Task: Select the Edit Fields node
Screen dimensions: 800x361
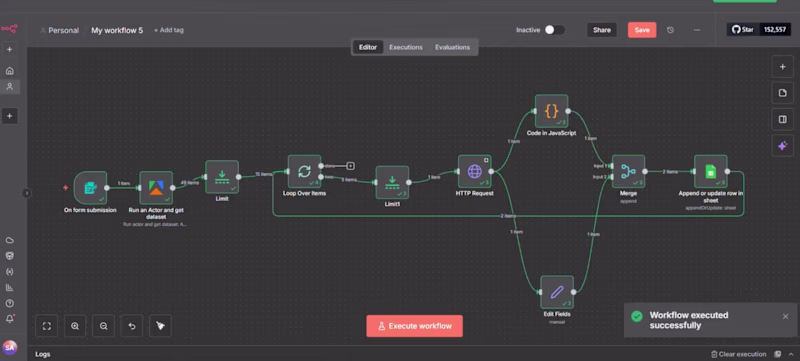Action: click(x=557, y=292)
